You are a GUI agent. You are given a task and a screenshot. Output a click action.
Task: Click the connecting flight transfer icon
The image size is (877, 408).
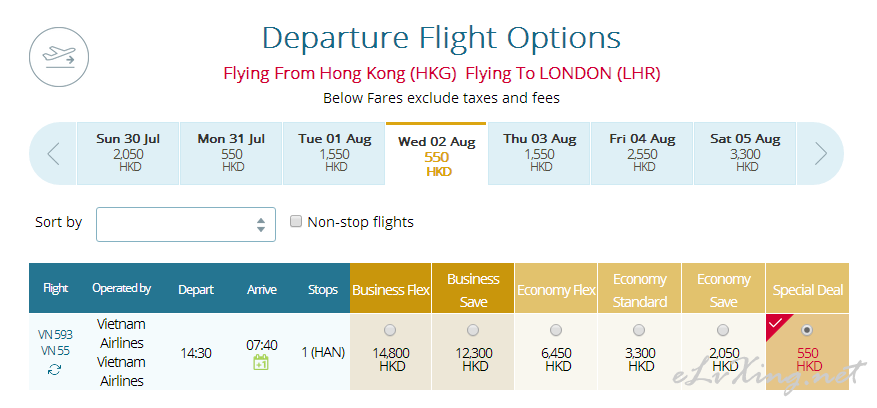pyautogui.click(x=55, y=369)
